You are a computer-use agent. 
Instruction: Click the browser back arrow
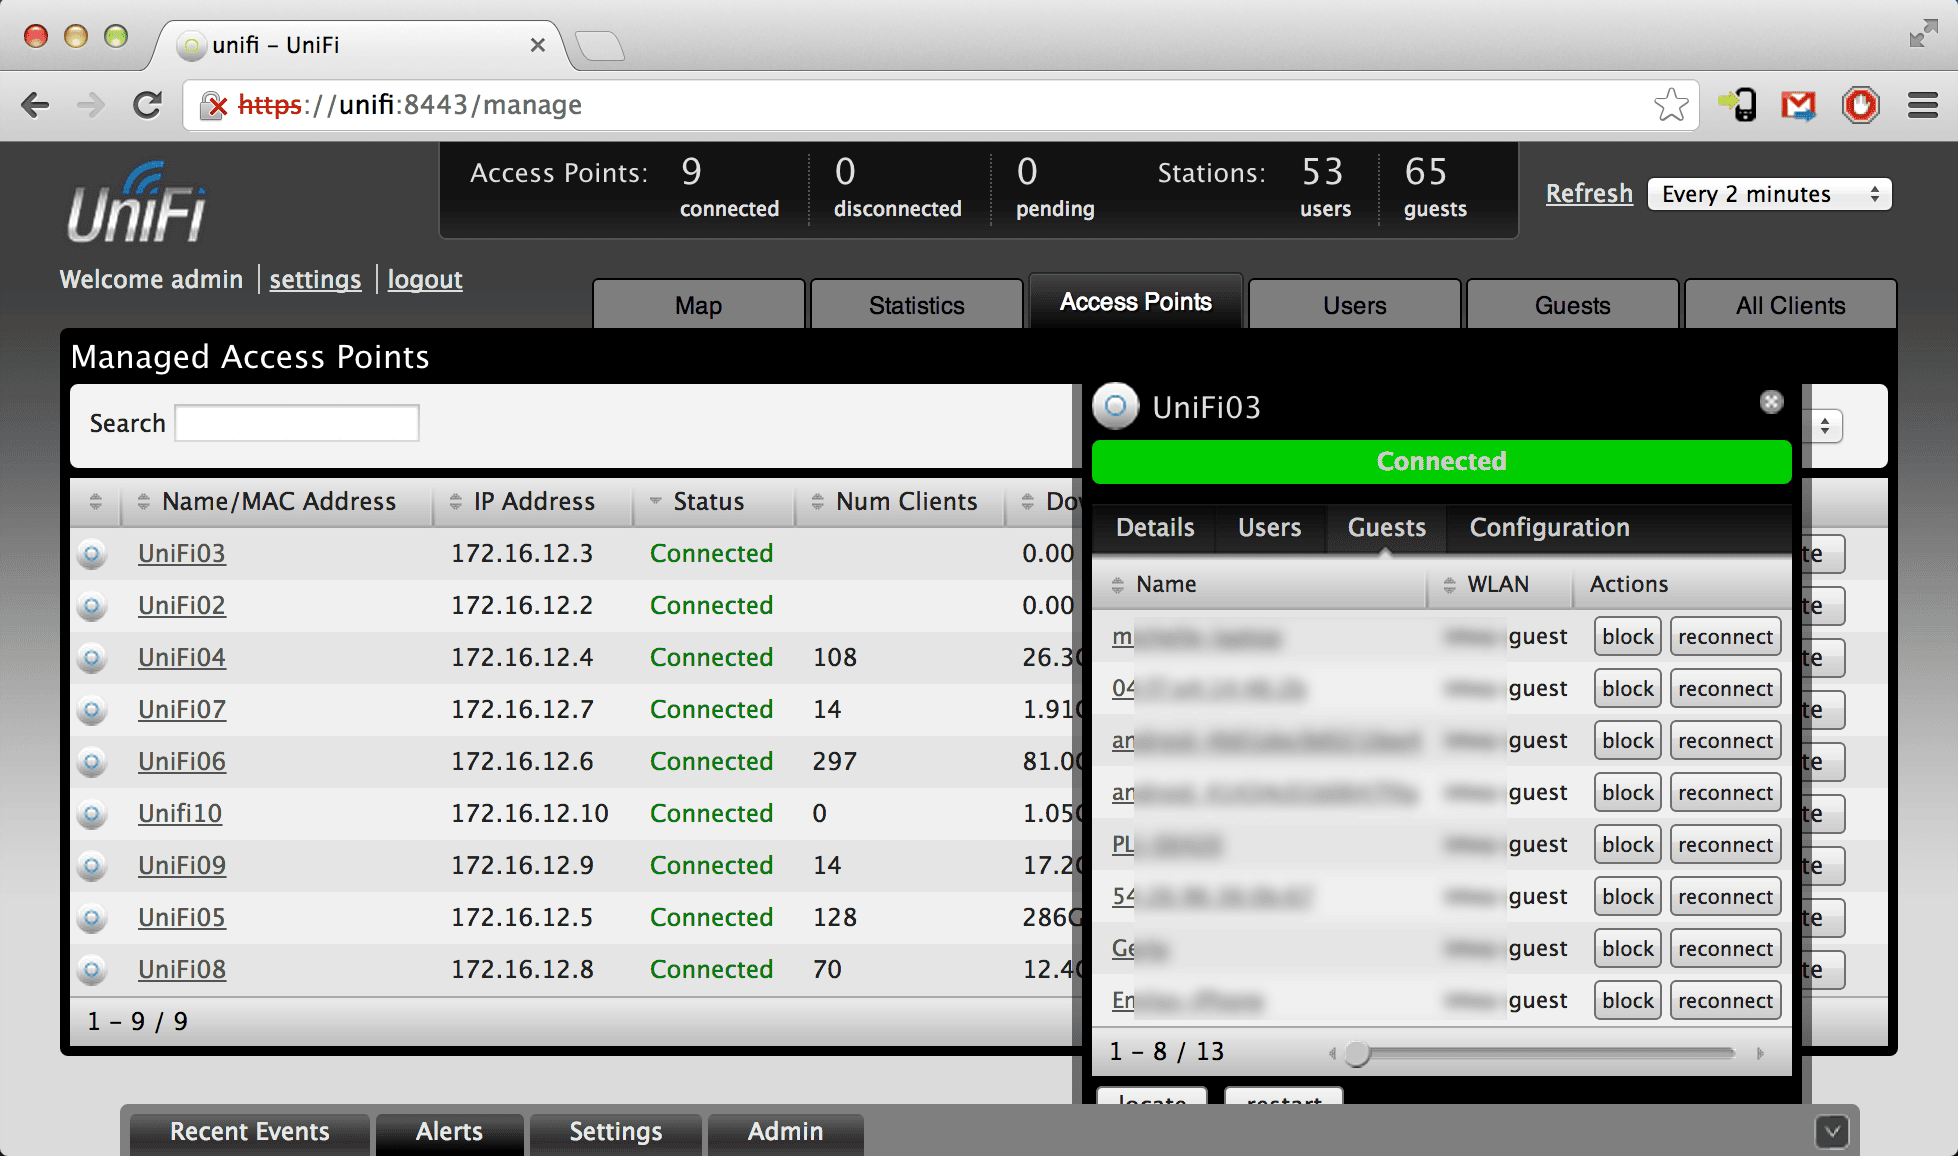[36, 105]
